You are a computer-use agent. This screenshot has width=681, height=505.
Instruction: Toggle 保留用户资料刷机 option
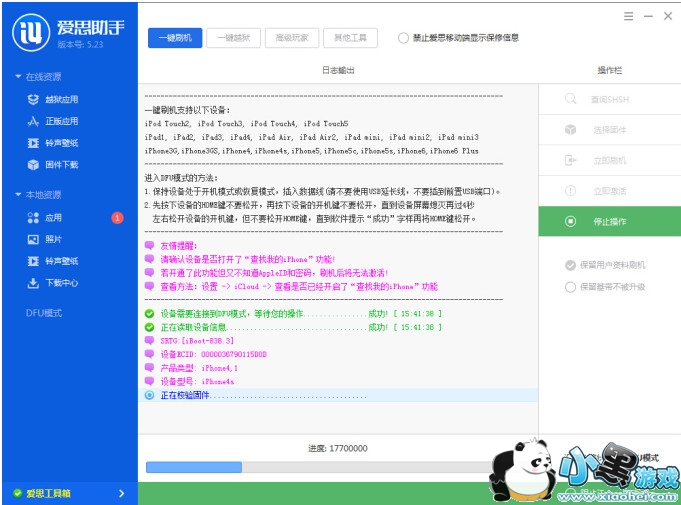[x=570, y=265]
